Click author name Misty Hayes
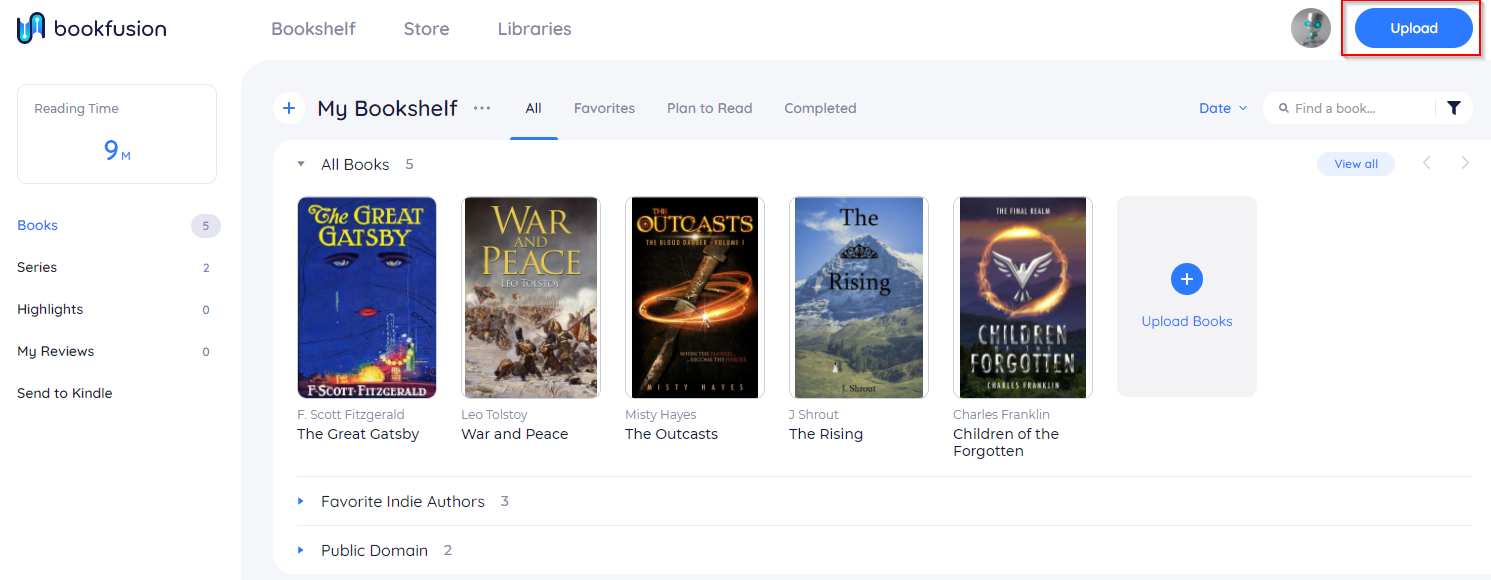Viewport: 1491px width, 580px height. pyautogui.click(x=661, y=414)
